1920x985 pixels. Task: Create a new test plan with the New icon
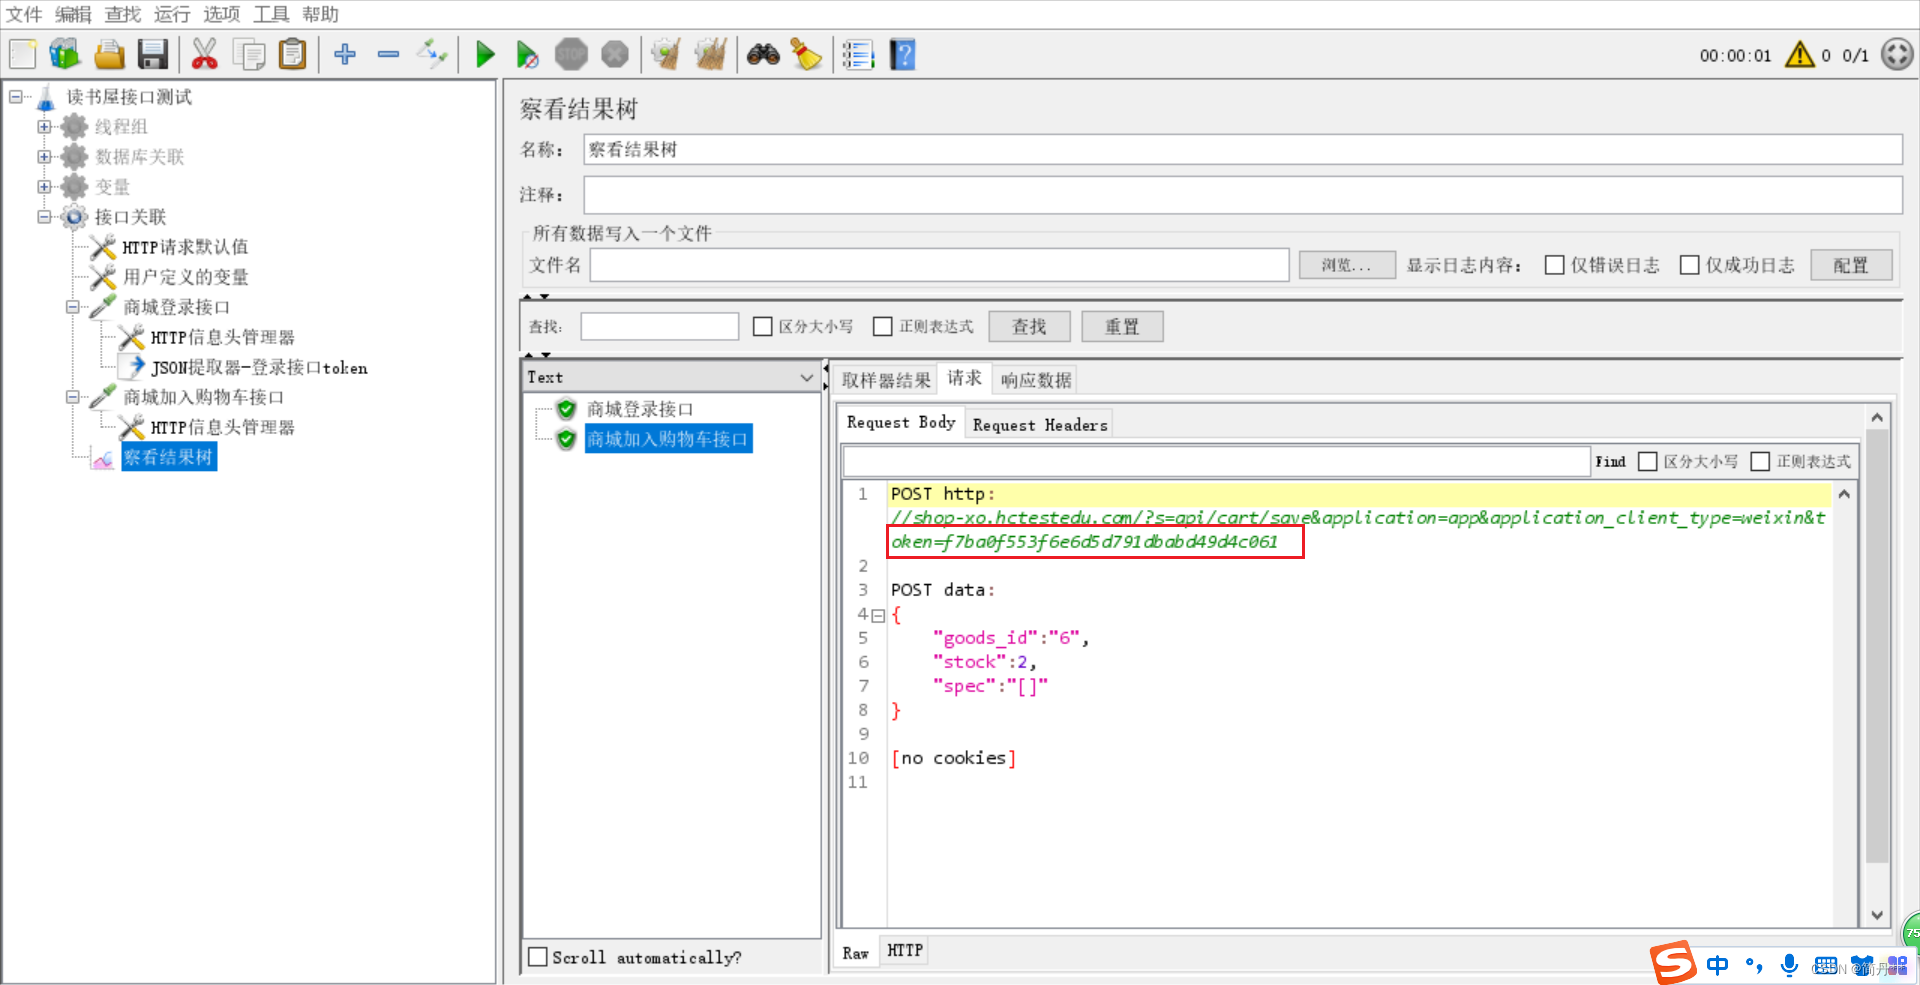(x=22, y=54)
